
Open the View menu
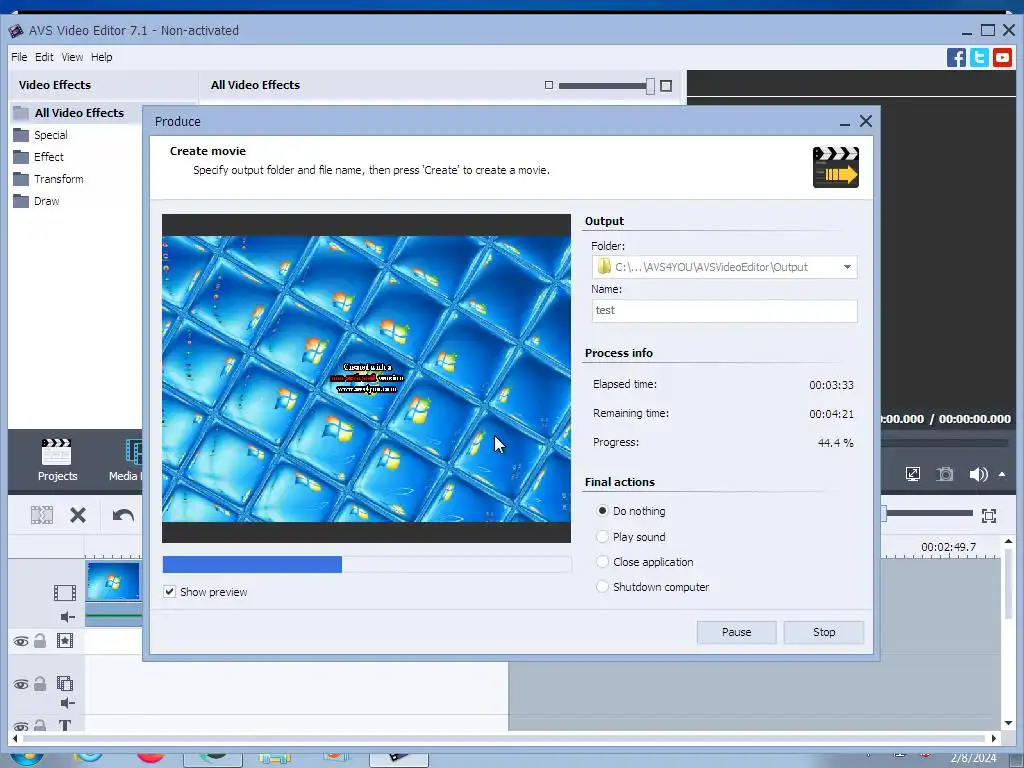[x=72, y=57]
